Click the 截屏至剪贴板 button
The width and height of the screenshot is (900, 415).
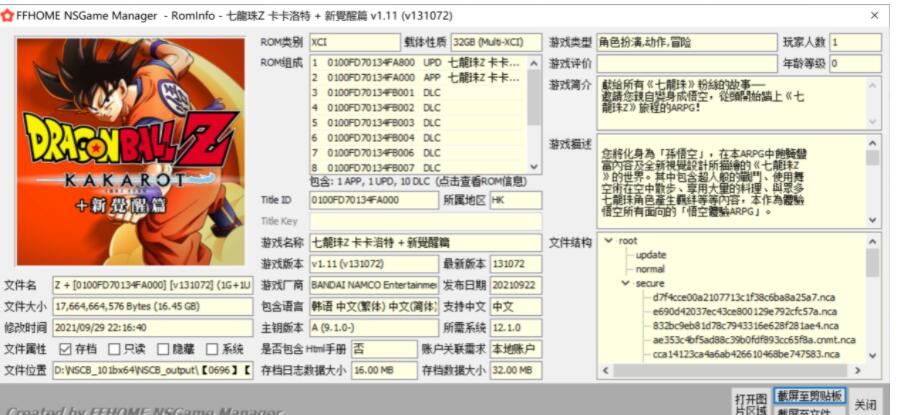tap(810, 396)
